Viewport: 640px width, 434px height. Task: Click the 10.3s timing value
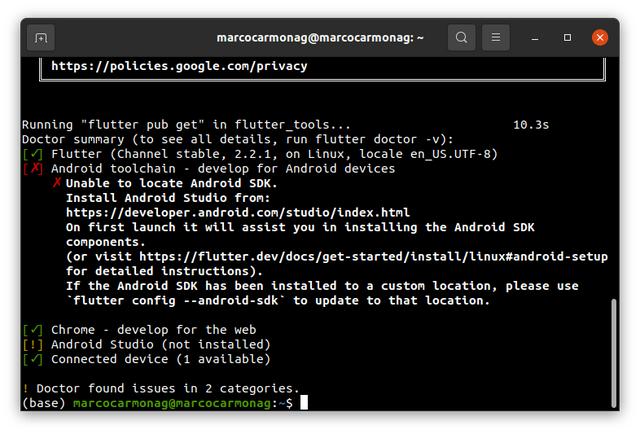point(531,125)
